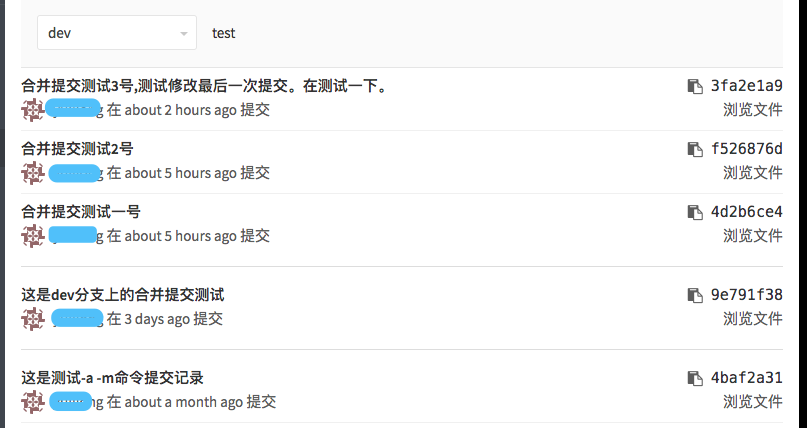807x428 pixels.
Task: Copy commit hash 3fa2e1a9 clipboard icon
Action: 695,87
